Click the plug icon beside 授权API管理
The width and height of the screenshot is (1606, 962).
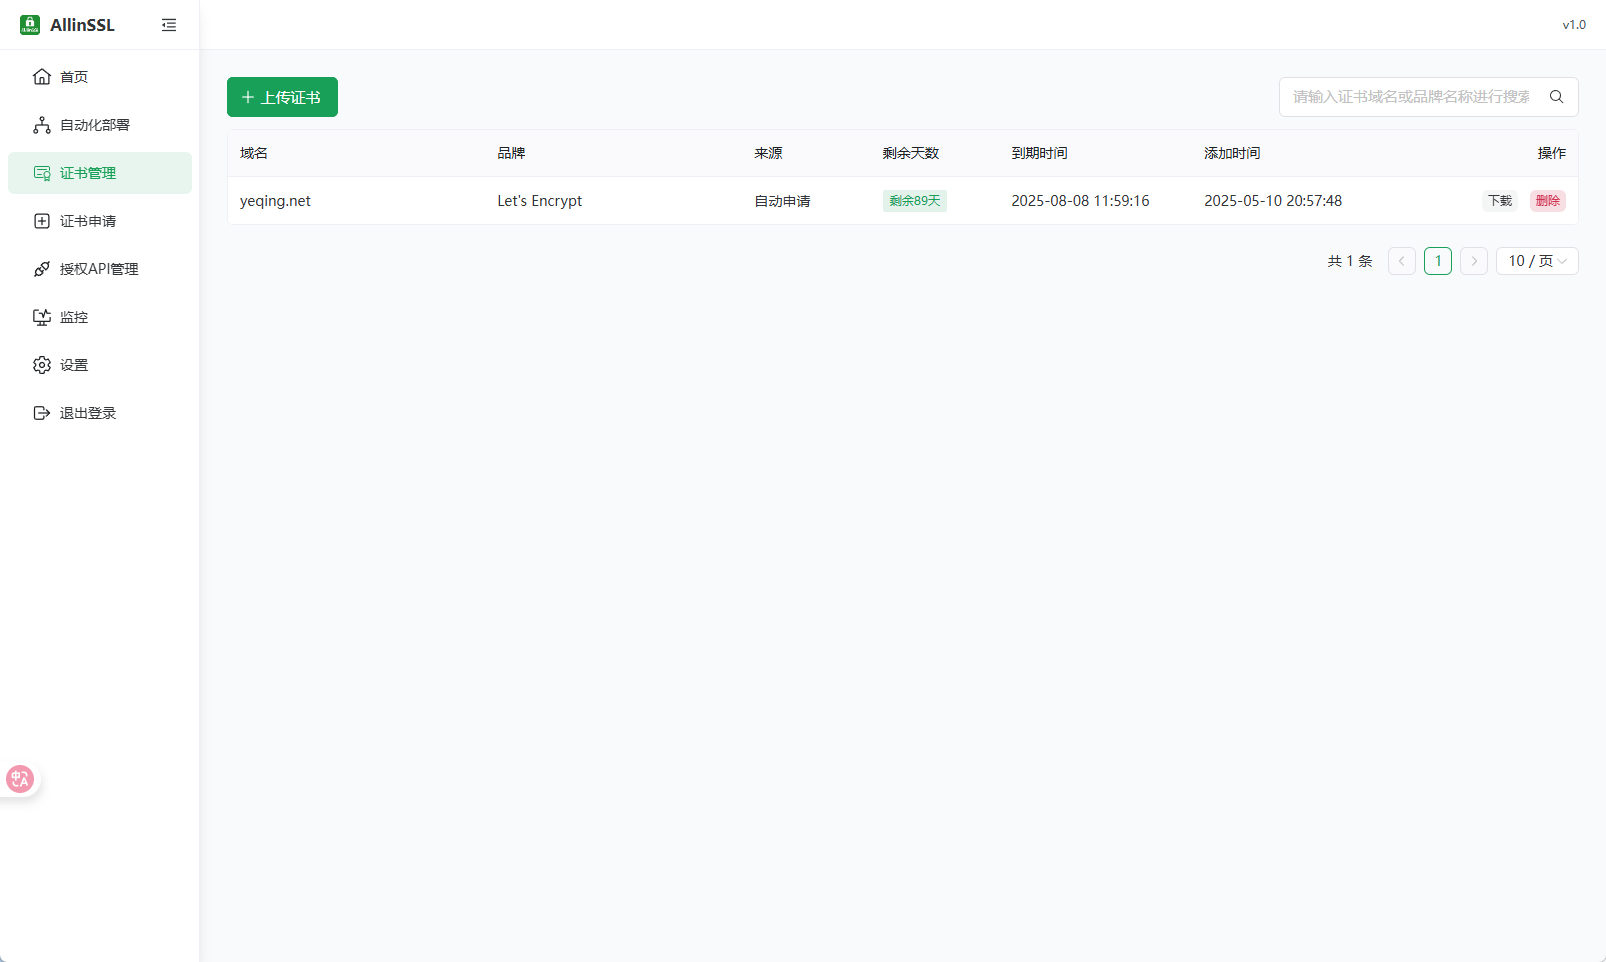tap(42, 269)
